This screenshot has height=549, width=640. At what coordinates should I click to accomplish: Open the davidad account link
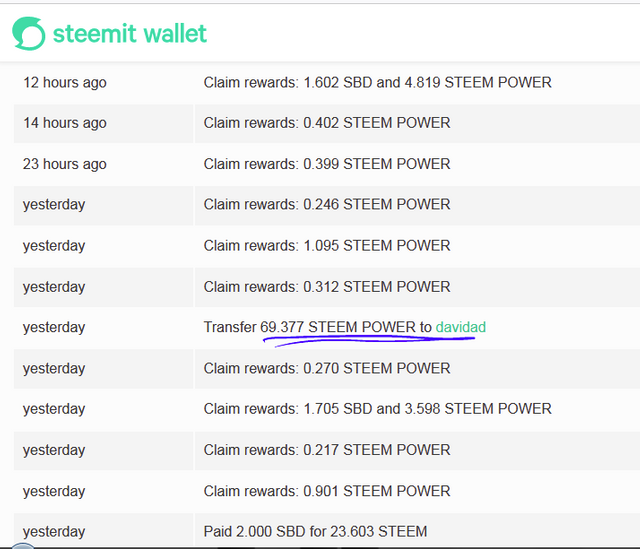tap(460, 327)
